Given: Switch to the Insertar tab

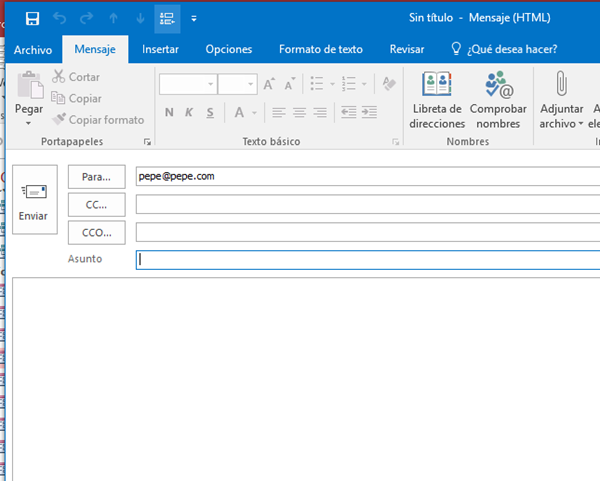Looking at the screenshot, I should point(161,49).
